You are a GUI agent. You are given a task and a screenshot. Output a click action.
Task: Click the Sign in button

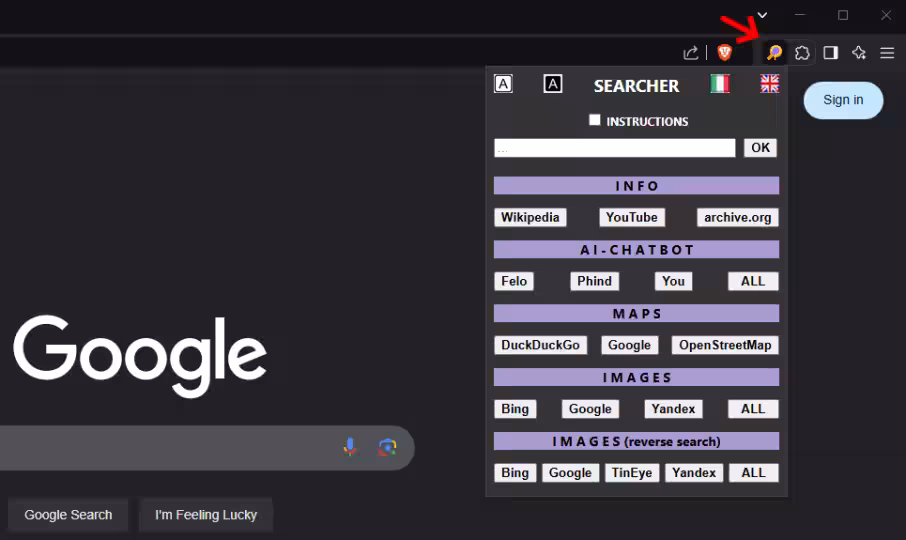pos(843,100)
